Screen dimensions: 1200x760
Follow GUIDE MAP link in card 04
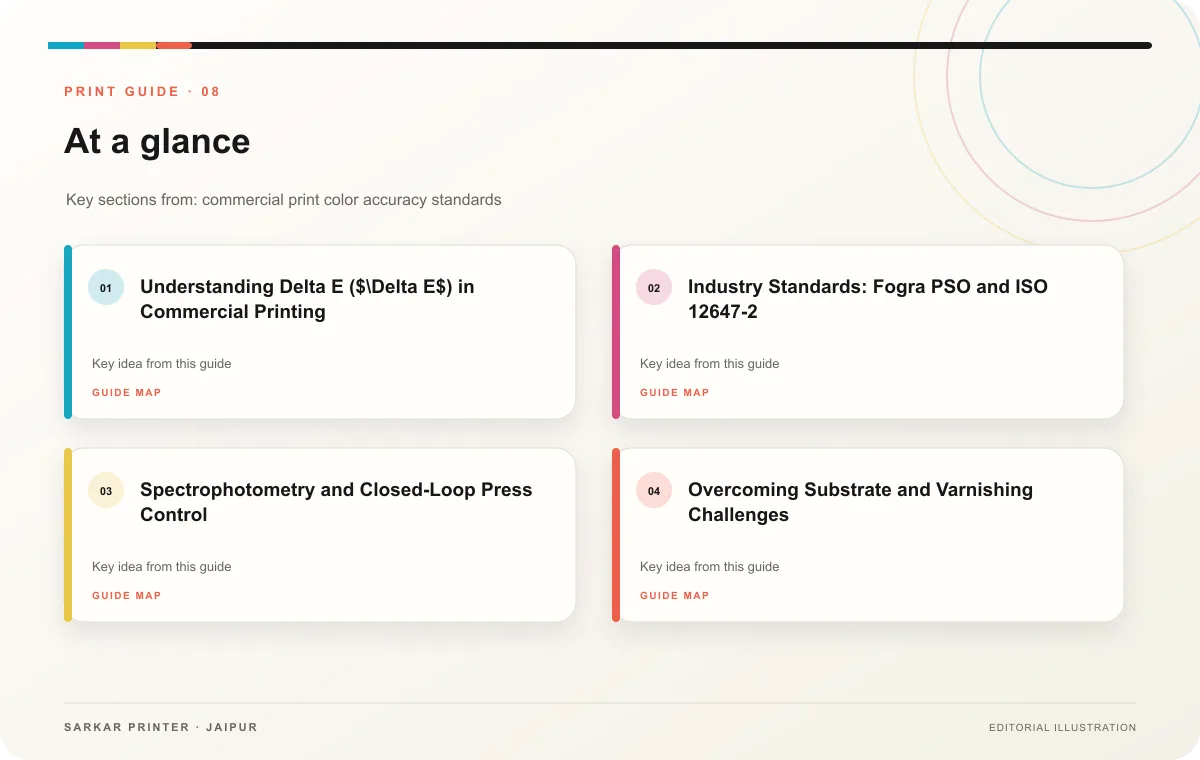(675, 596)
